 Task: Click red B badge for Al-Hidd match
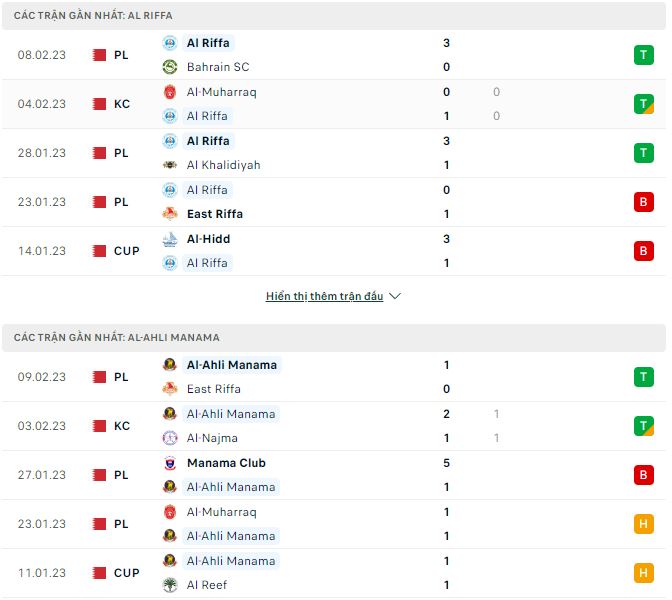[643, 251]
